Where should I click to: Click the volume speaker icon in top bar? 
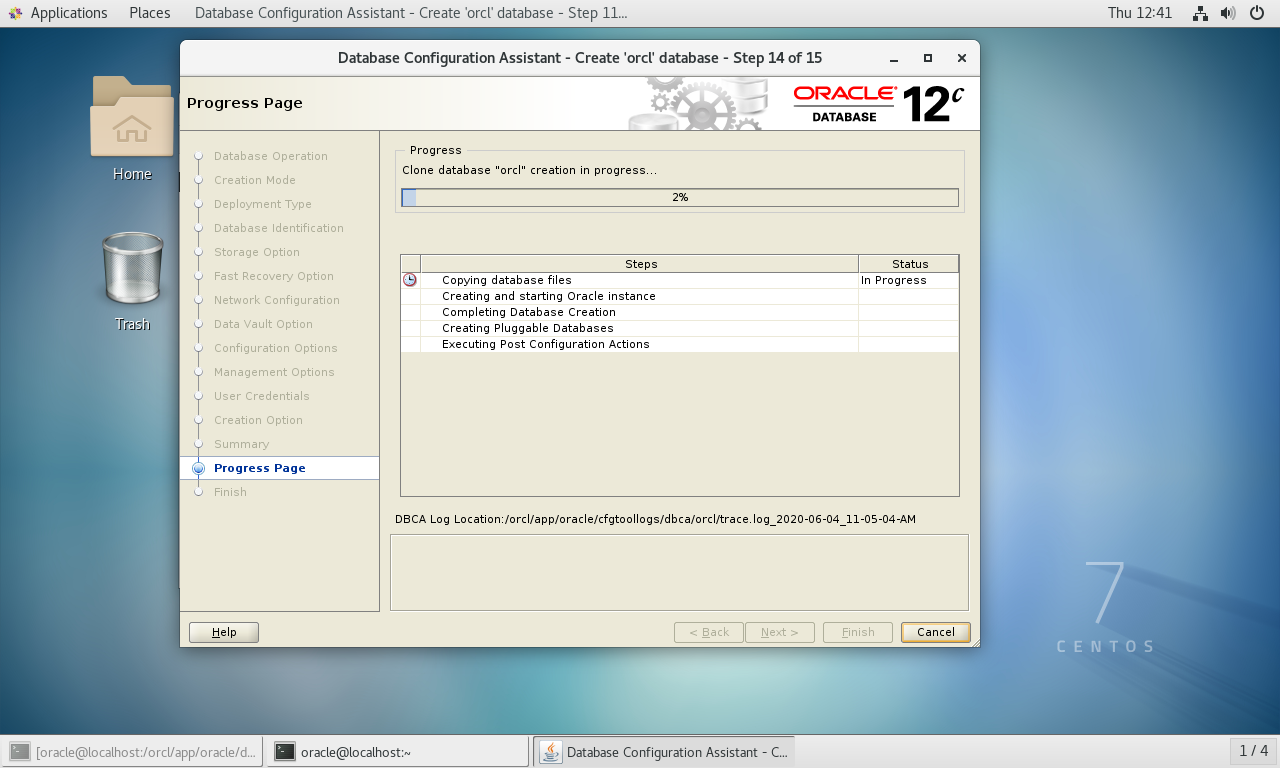tap(1228, 13)
